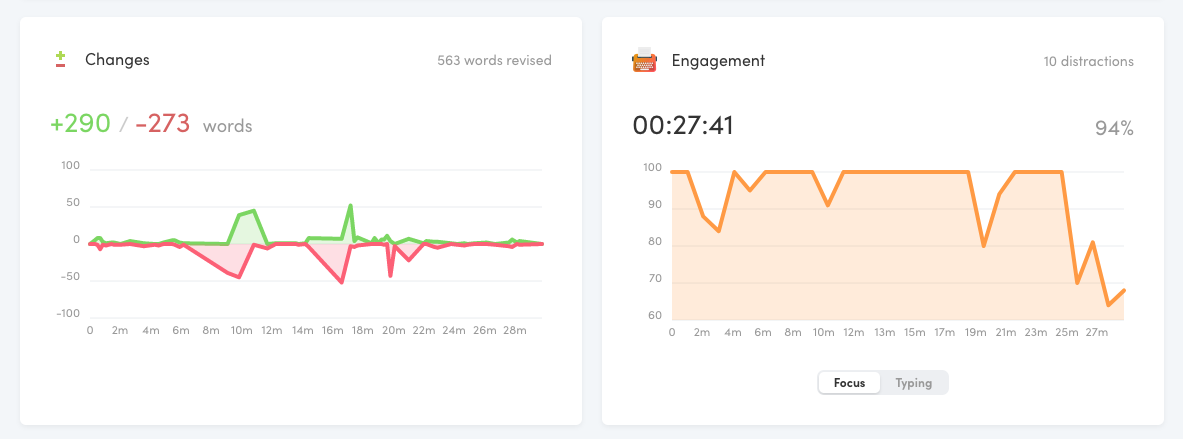Click the Changes card title
The height and width of the screenshot is (439, 1183).
pyautogui.click(x=117, y=60)
